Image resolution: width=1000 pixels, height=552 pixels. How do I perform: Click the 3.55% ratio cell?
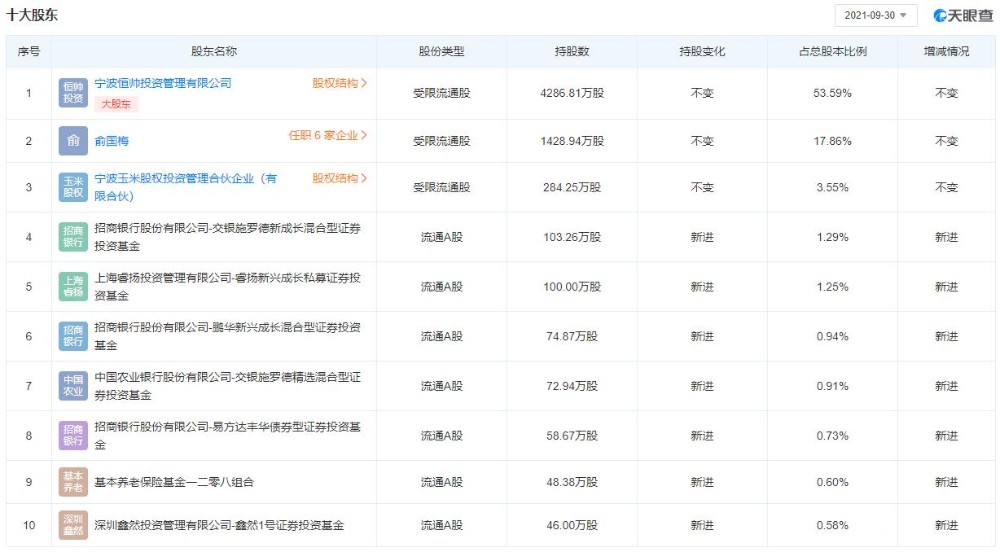point(832,187)
